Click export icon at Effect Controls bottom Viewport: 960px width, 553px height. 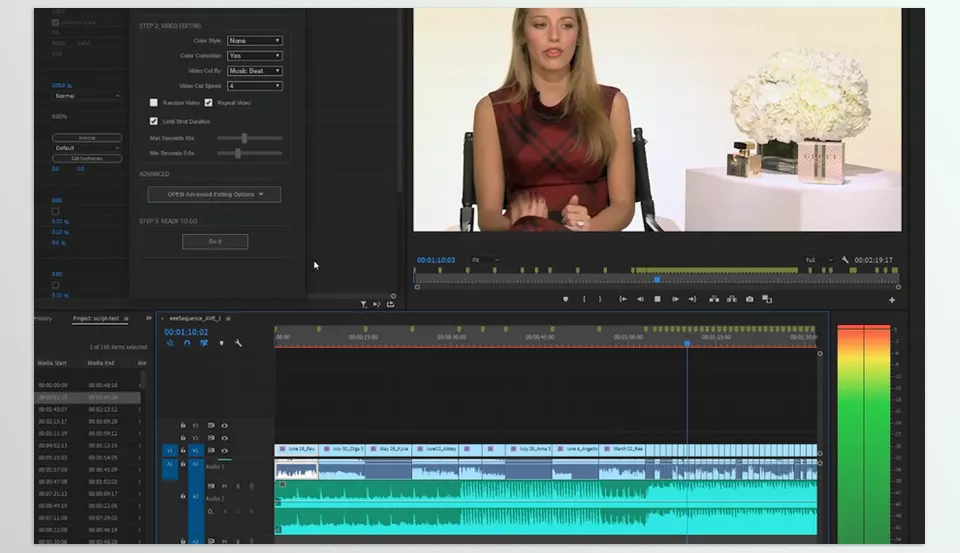391,304
